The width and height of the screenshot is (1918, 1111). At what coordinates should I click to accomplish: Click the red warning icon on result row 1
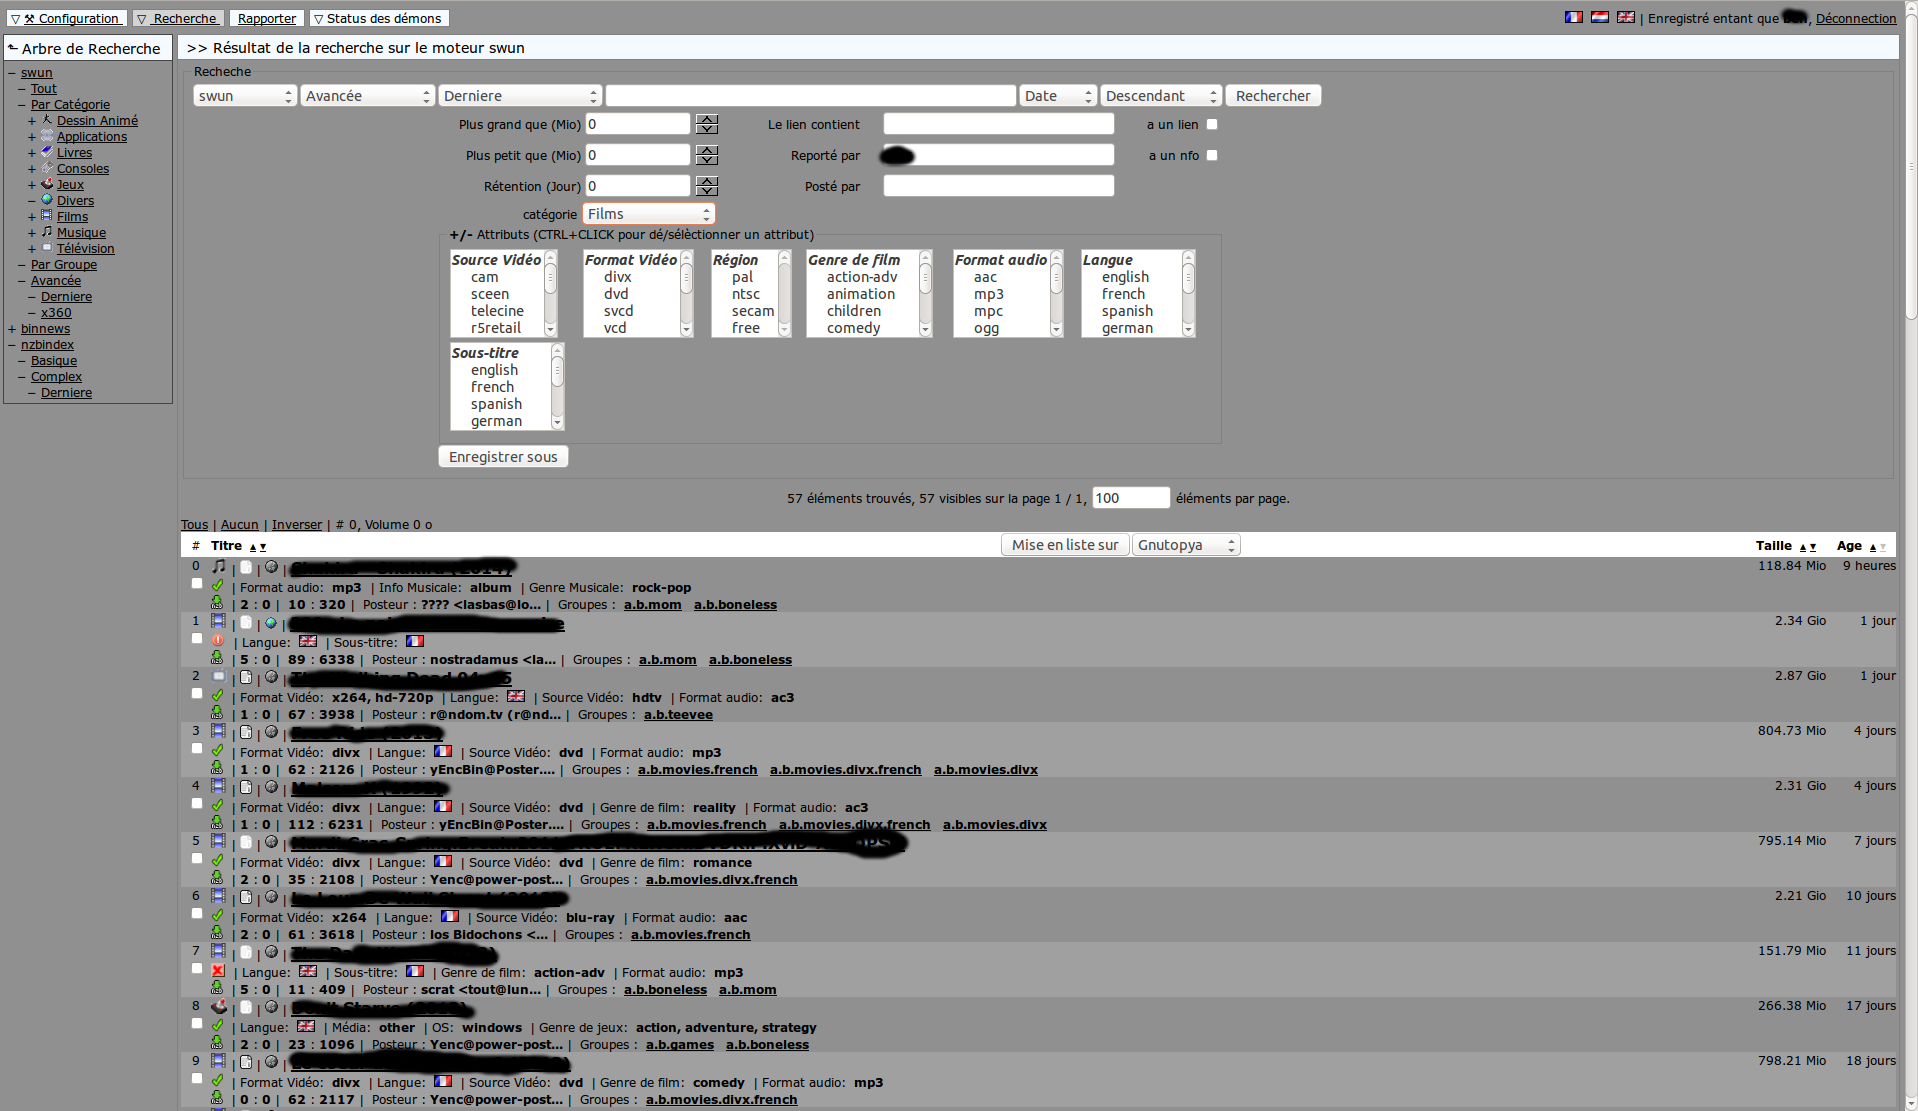tap(219, 641)
